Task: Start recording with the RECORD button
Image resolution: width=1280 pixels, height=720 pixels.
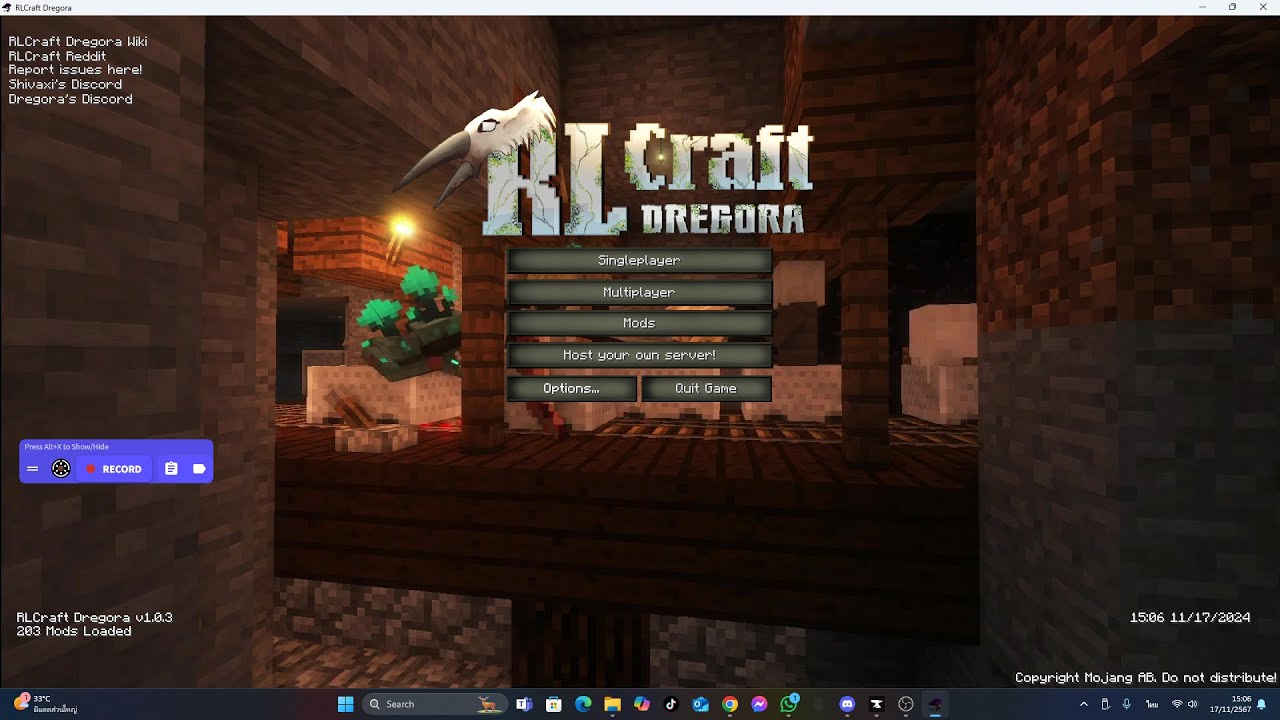Action: (x=113, y=469)
